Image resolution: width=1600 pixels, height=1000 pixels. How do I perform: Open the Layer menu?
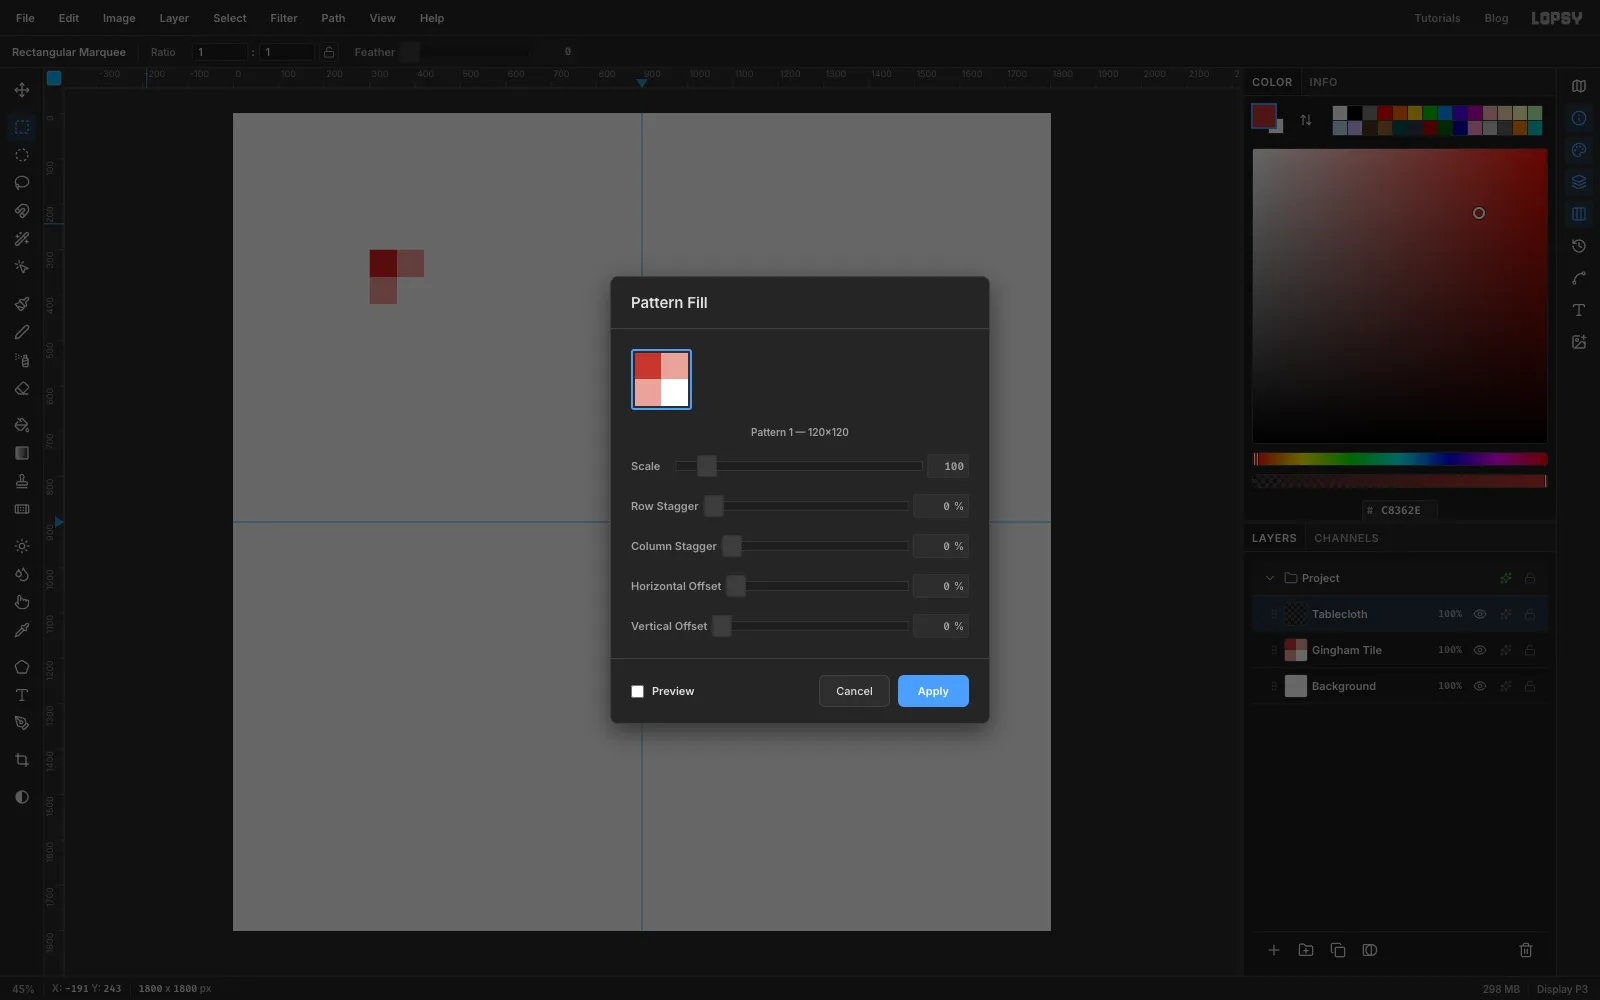tap(174, 18)
